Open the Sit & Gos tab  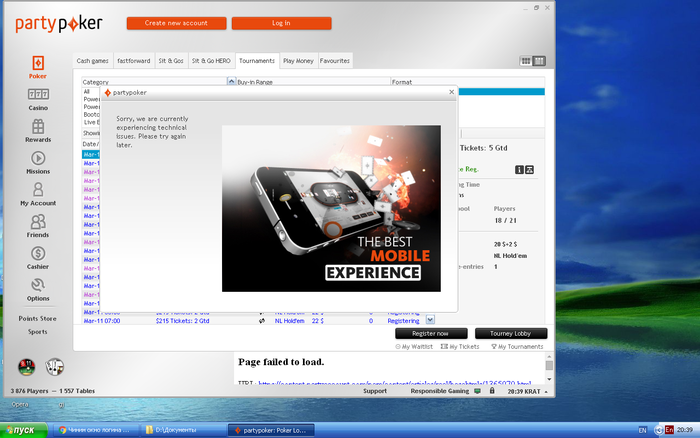171,61
